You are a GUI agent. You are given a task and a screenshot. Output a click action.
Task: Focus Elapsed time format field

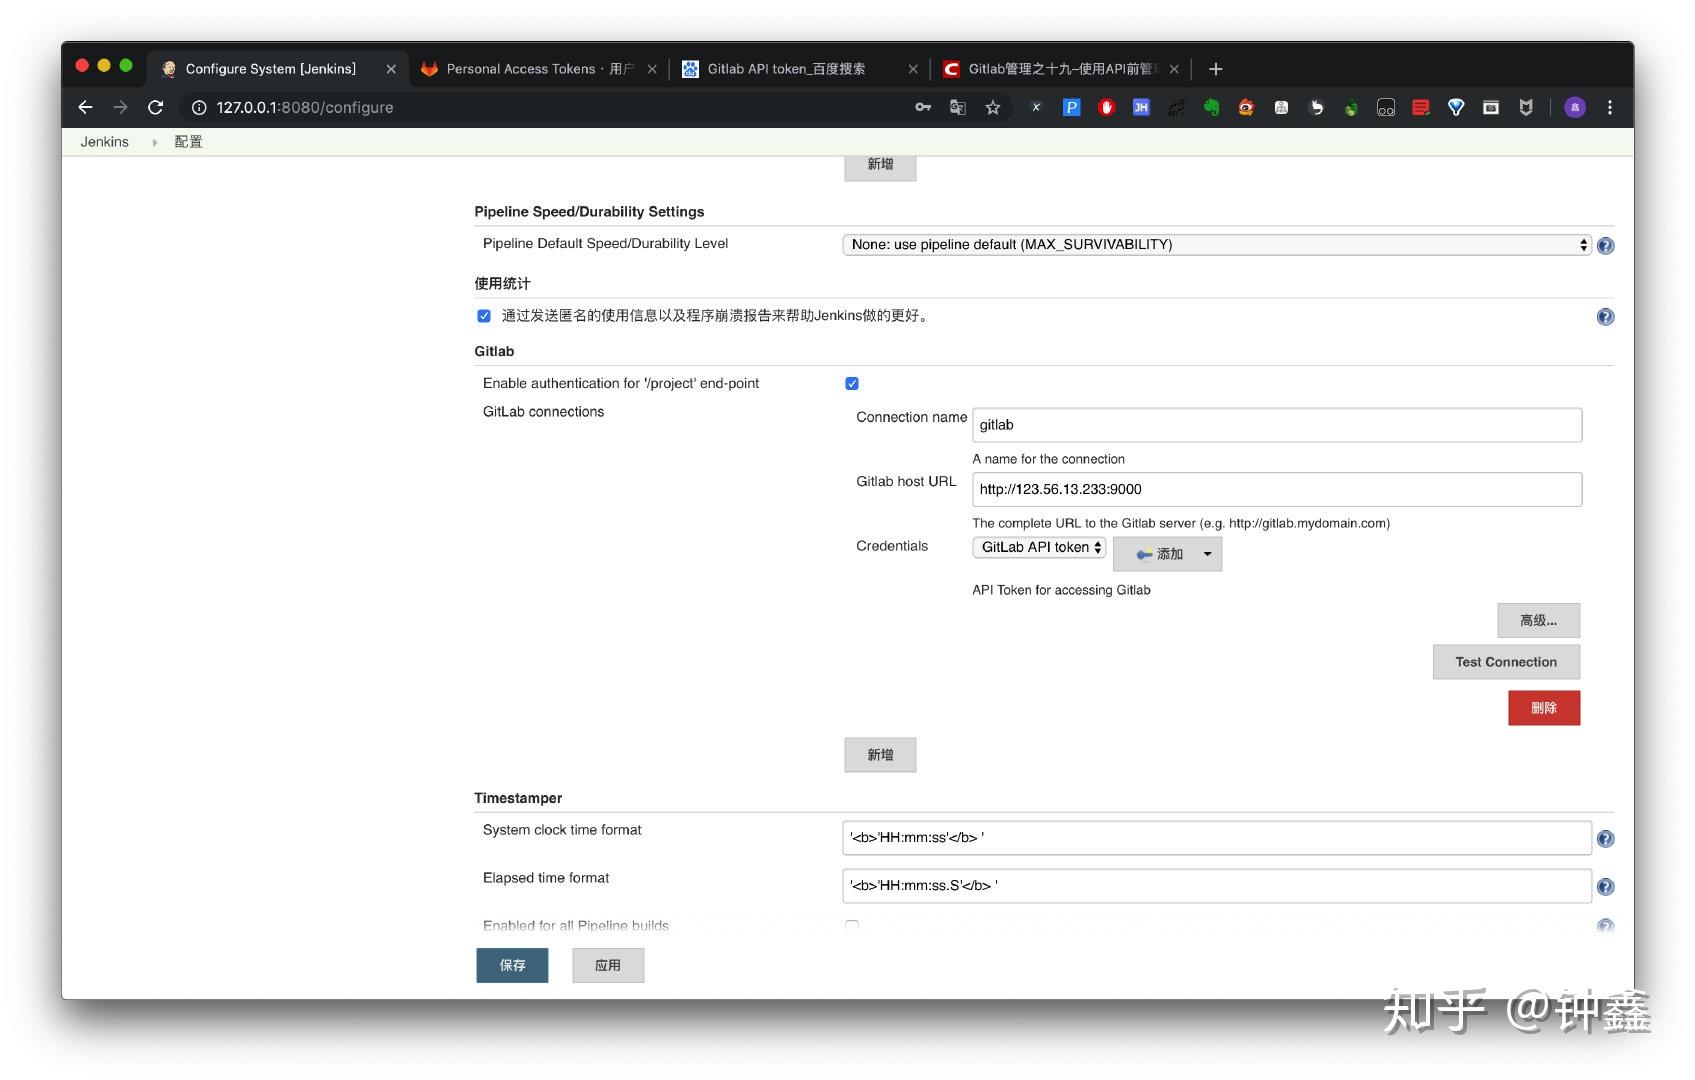pyautogui.click(x=1217, y=886)
